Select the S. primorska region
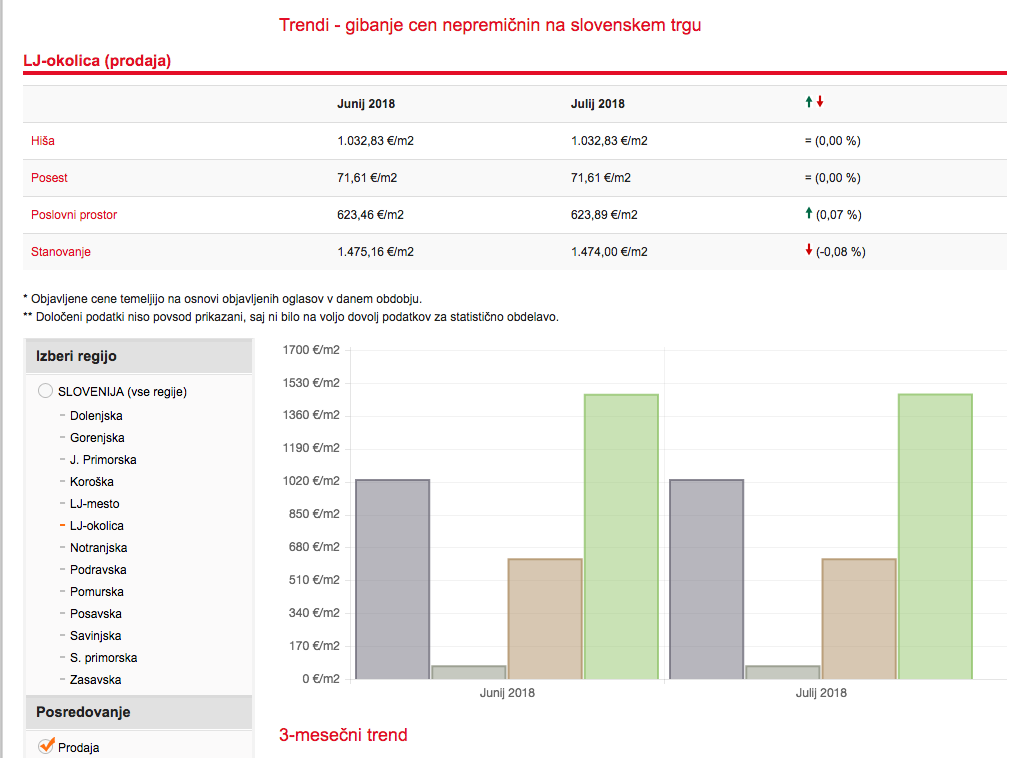 tap(103, 658)
